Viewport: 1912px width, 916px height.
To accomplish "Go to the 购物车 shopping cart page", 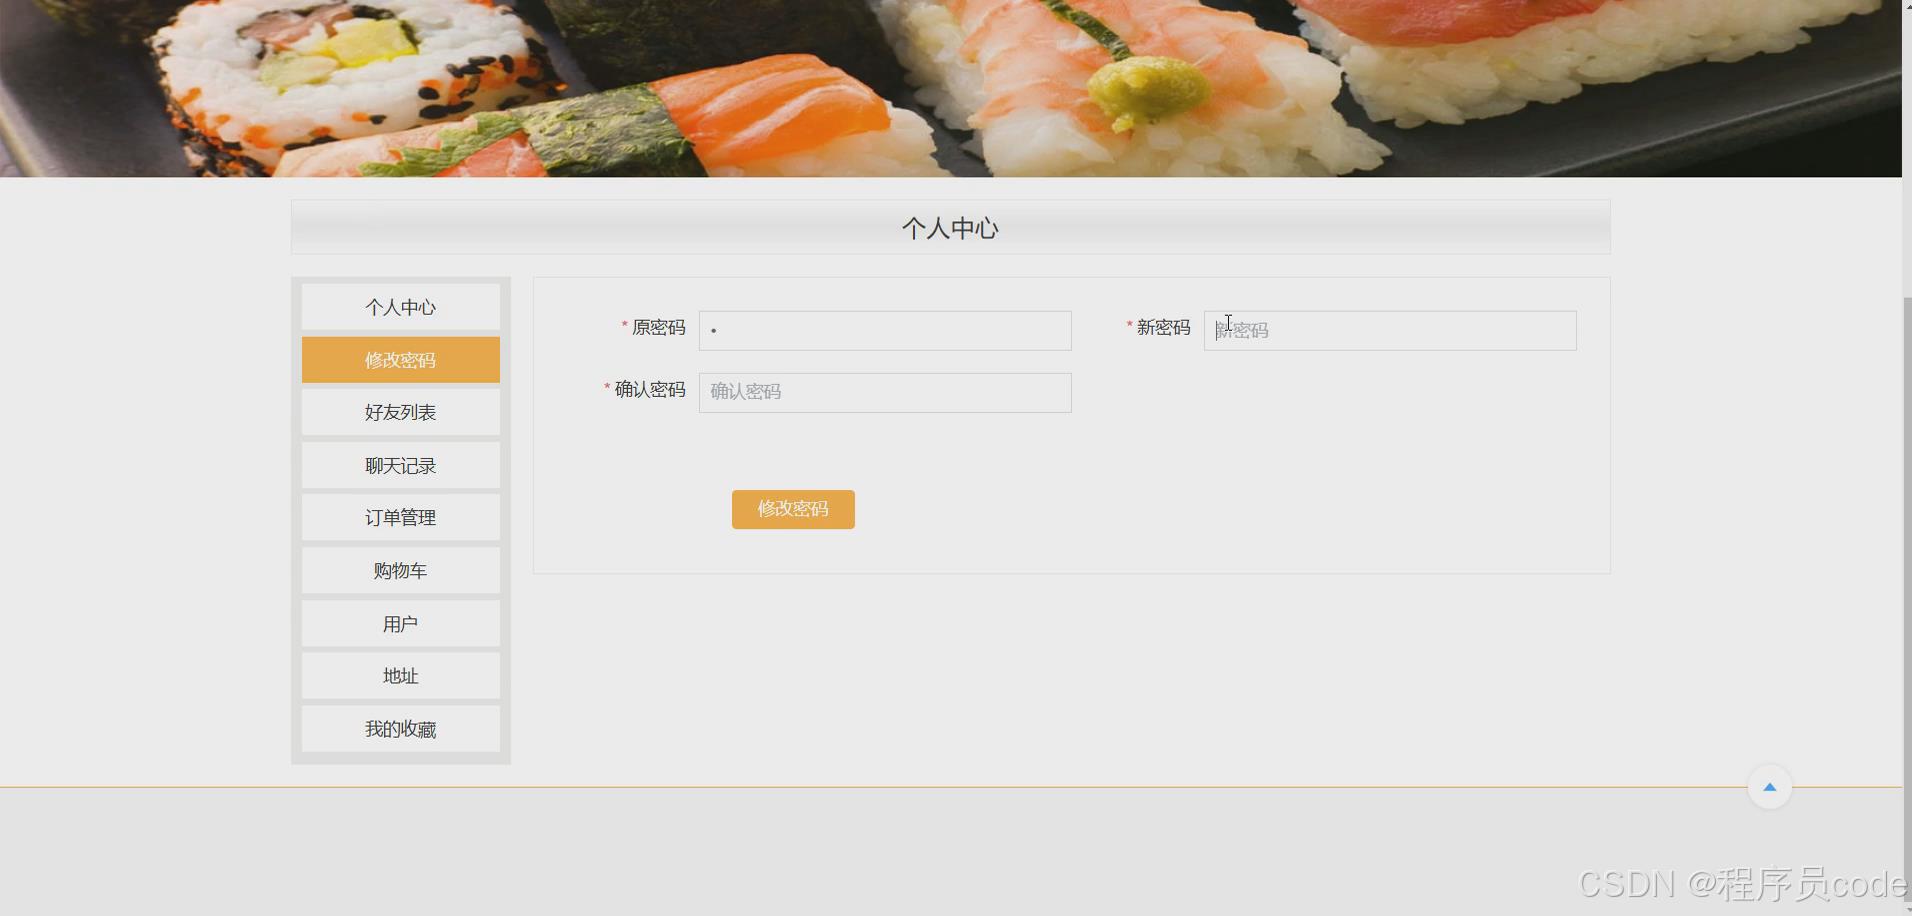I will [x=400, y=570].
